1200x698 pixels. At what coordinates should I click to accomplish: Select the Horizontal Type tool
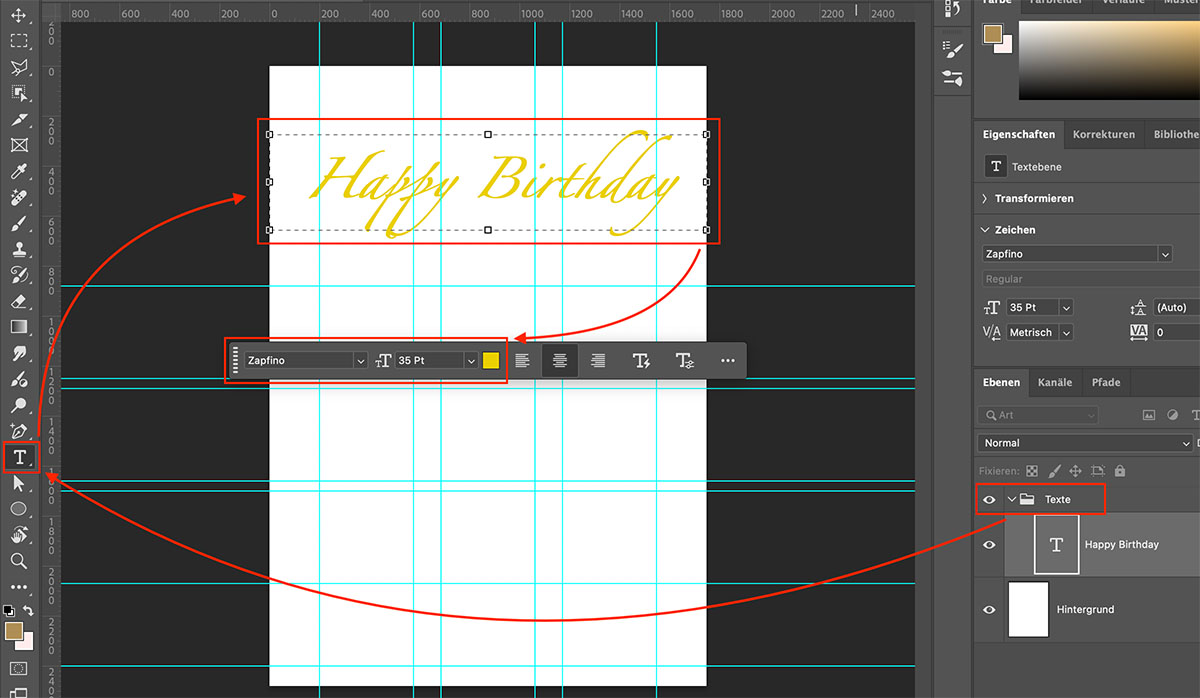click(x=18, y=457)
